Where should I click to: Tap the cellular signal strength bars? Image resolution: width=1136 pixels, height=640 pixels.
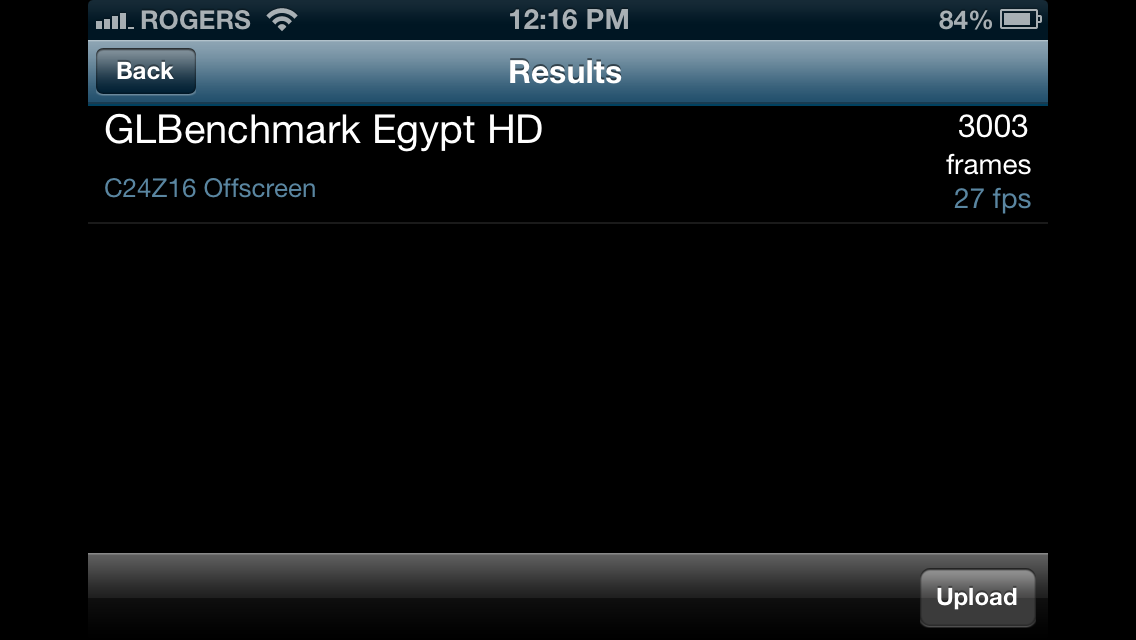(114, 20)
